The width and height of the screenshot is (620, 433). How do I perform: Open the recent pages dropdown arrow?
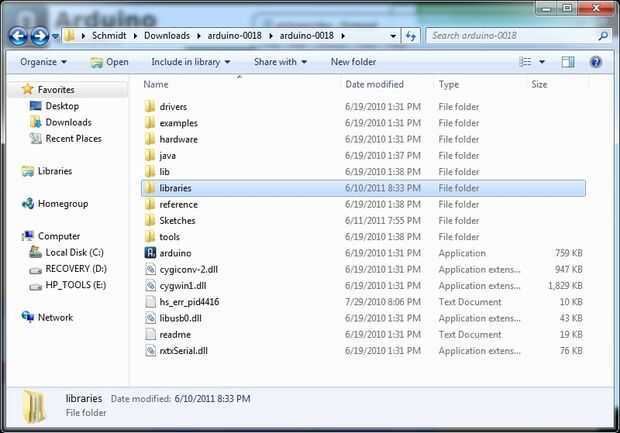(55, 36)
